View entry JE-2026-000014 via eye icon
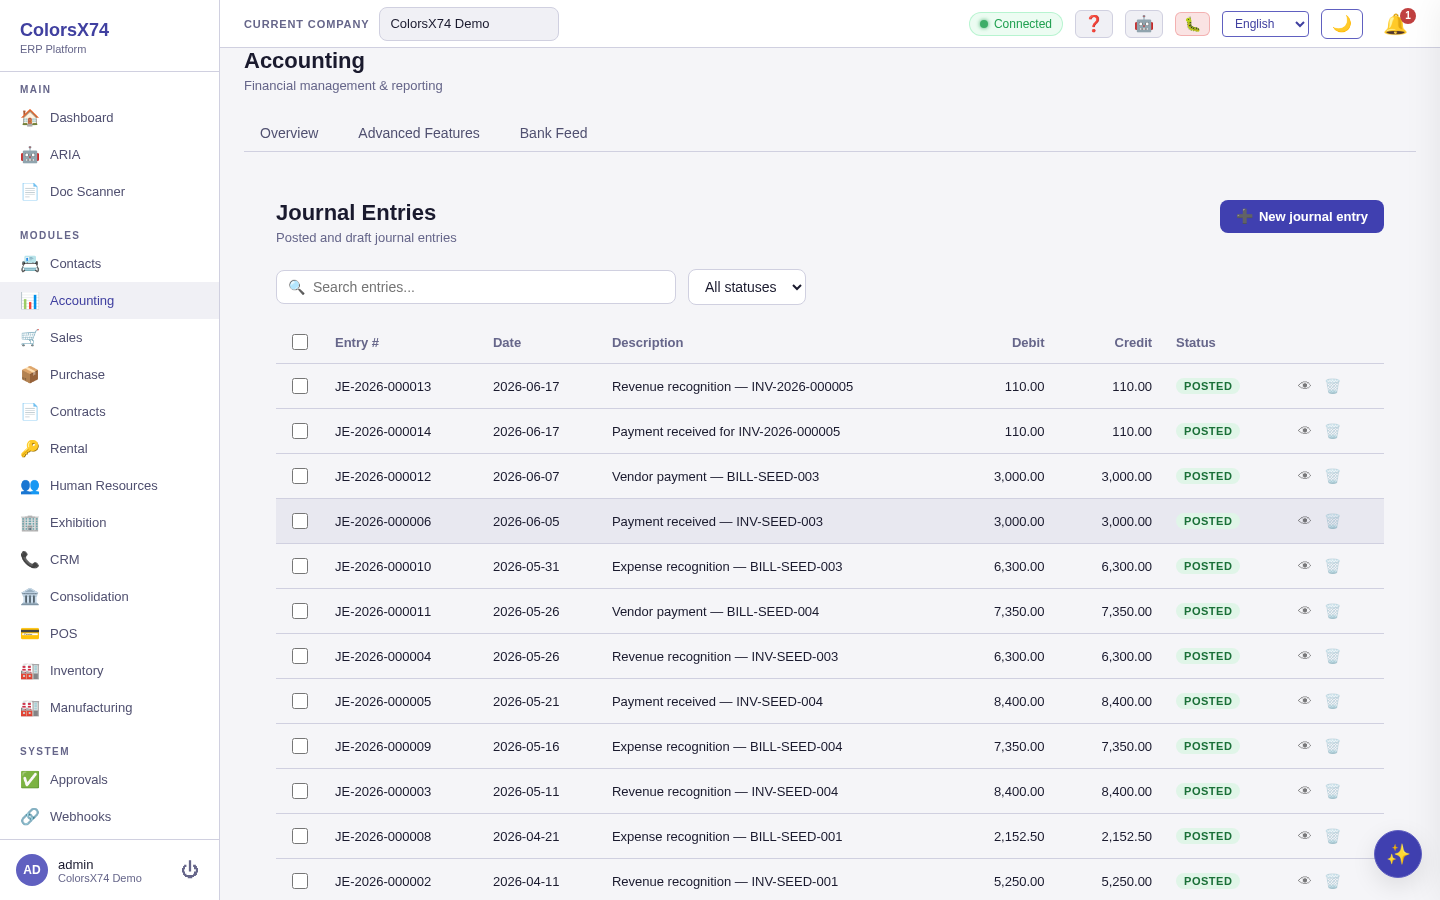 [x=1305, y=431]
